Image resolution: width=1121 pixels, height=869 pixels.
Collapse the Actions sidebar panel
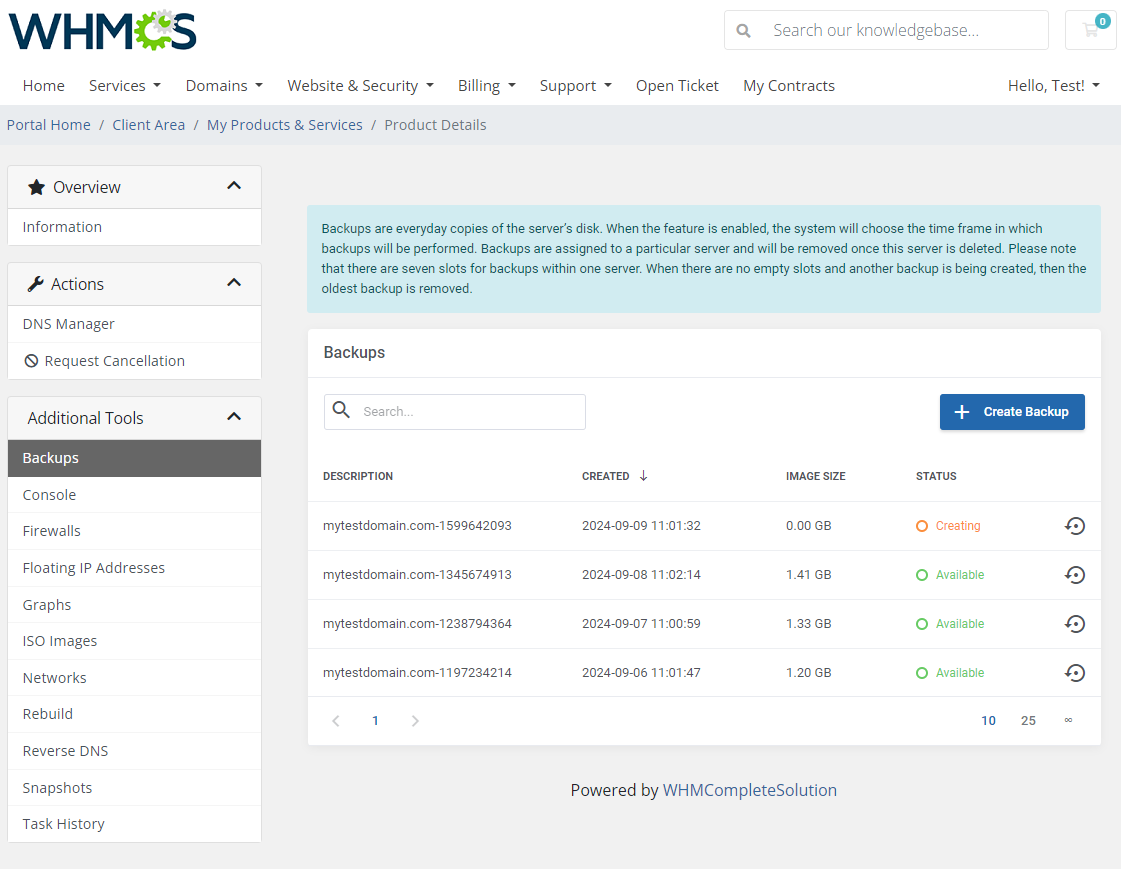coord(234,283)
